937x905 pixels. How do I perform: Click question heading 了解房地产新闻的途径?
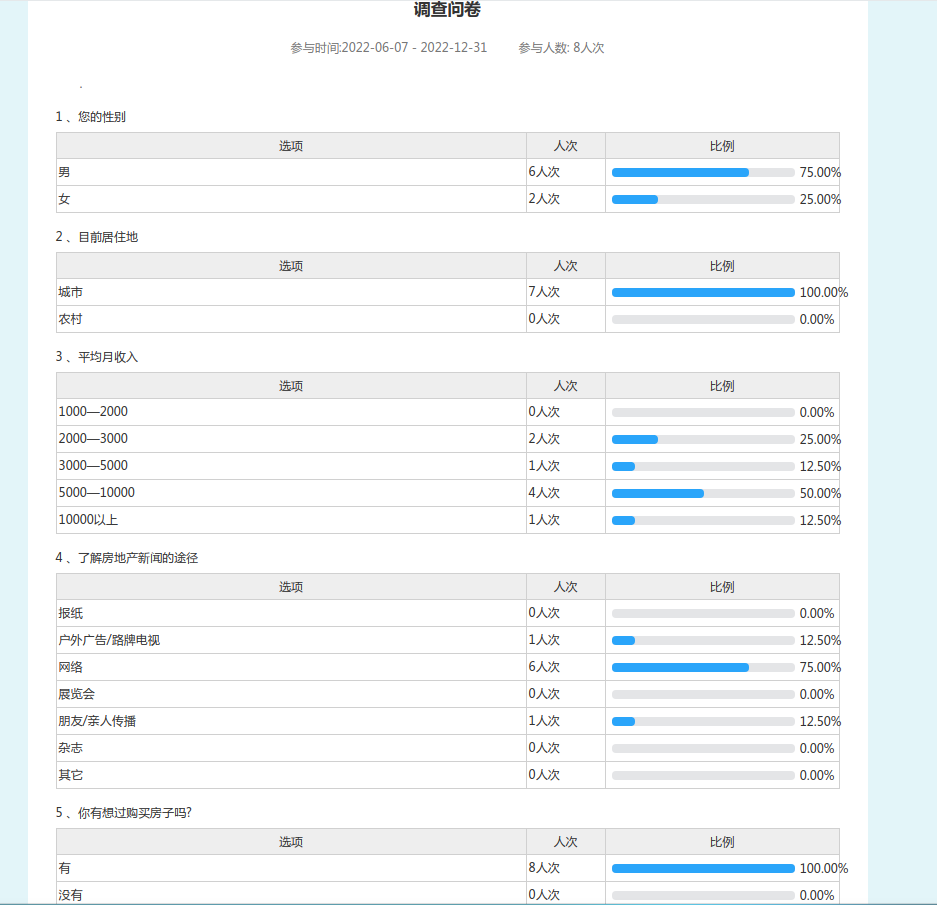click(137, 558)
